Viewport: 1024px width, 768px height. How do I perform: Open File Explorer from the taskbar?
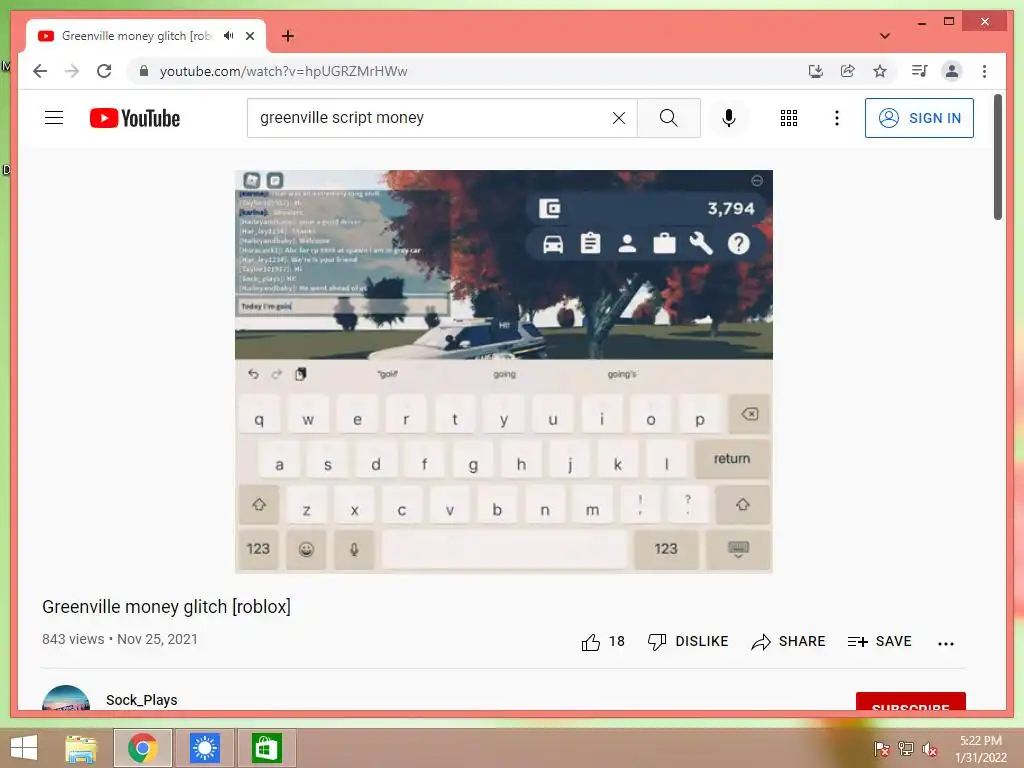click(81, 748)
